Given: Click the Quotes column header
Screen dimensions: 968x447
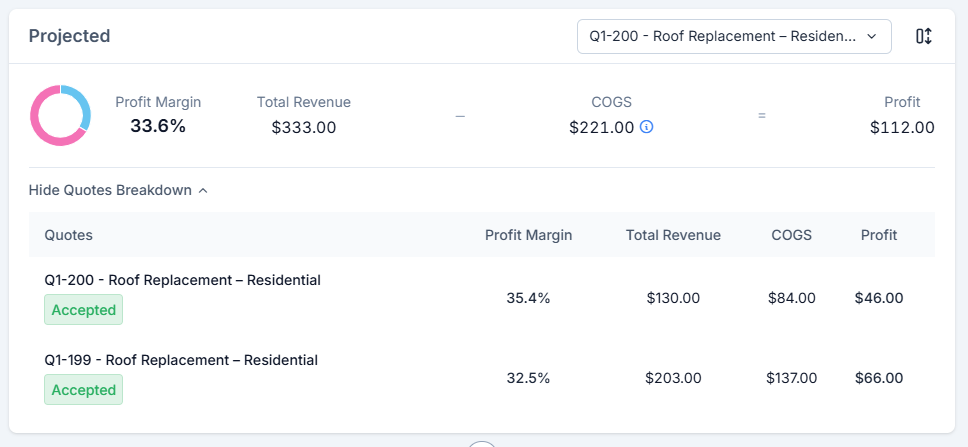Looking at the screenshot, I should click(69, 235).
